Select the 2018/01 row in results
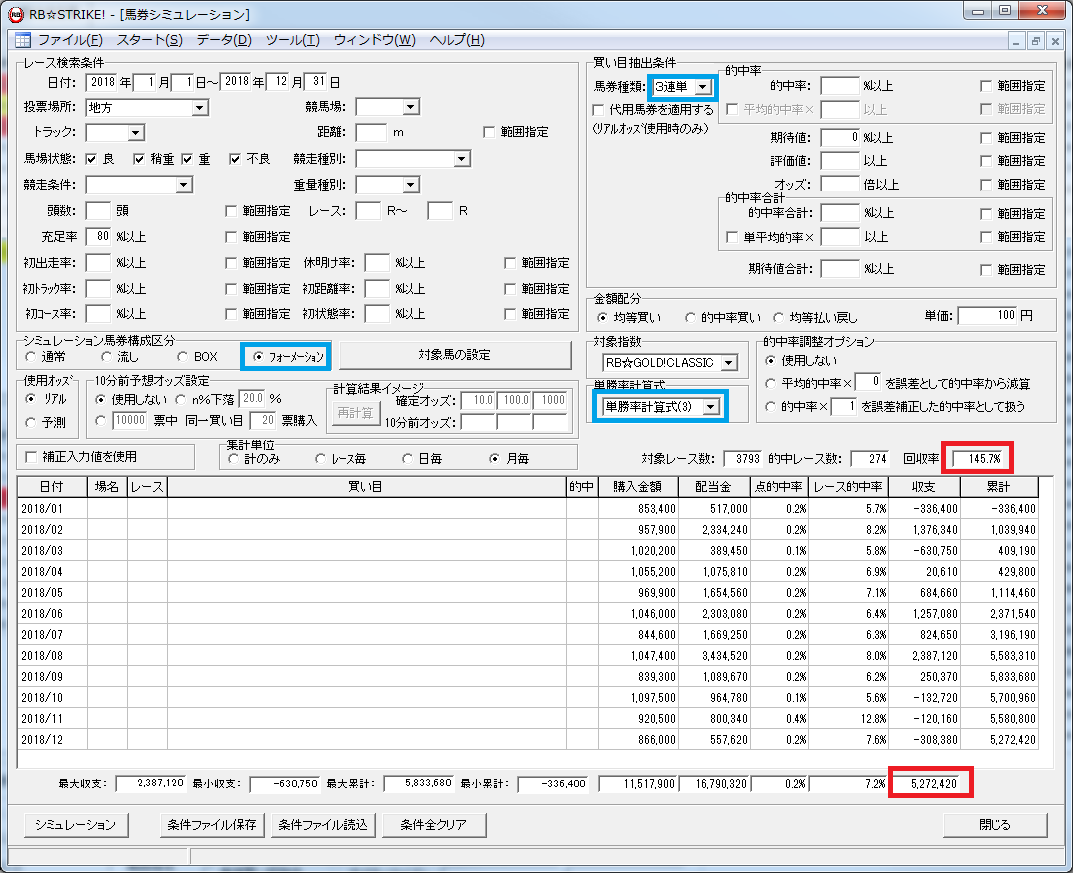Viewport: 1073px width, 873px height. tap(528, 508)
